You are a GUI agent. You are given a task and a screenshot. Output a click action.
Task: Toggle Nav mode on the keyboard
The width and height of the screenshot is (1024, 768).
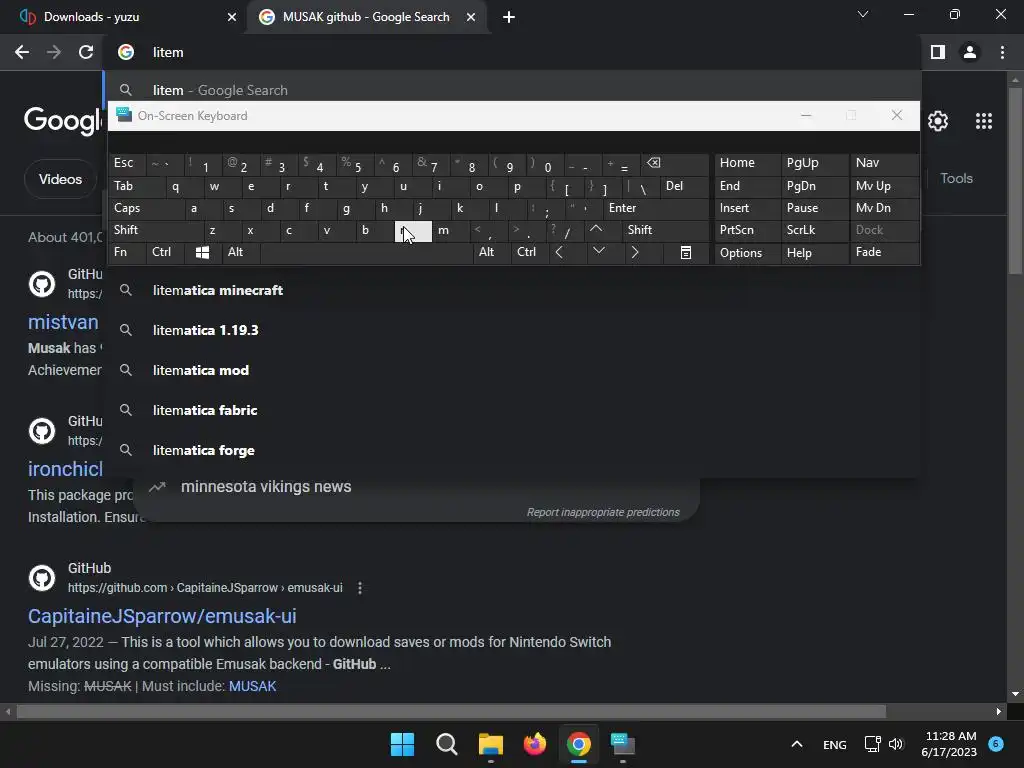(884, 163)
